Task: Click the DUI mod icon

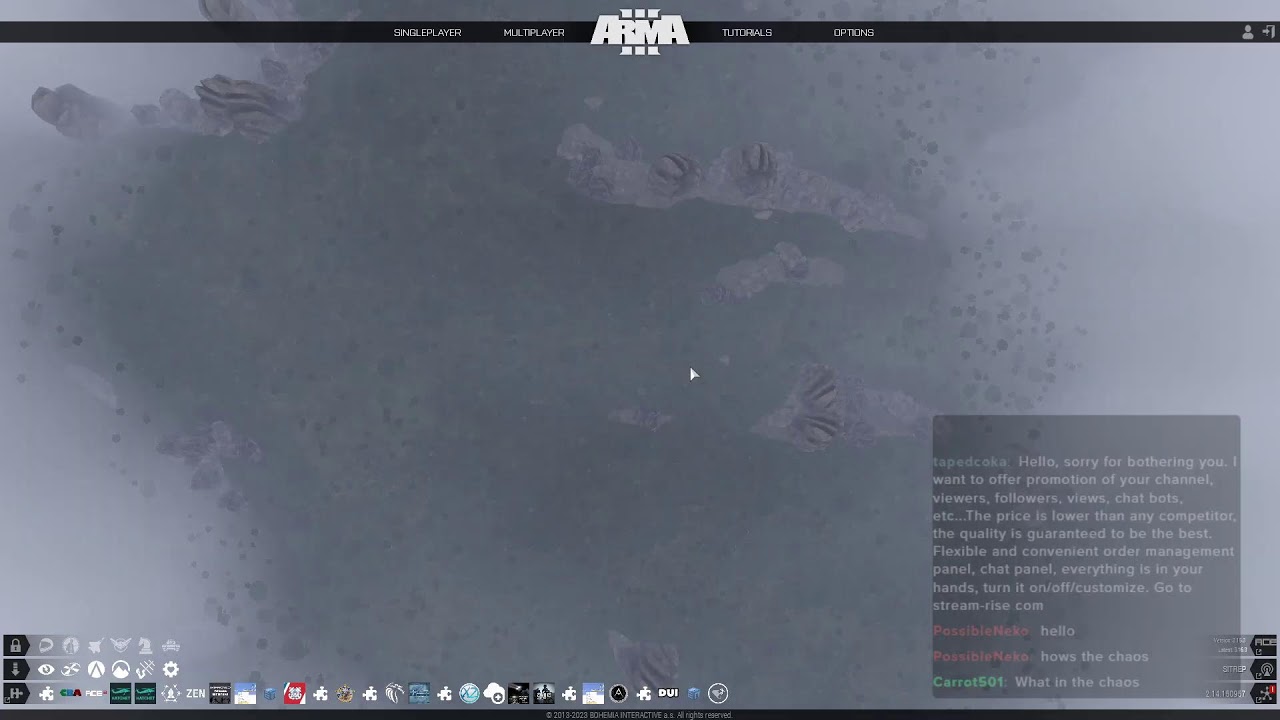Action: point(668,693)
